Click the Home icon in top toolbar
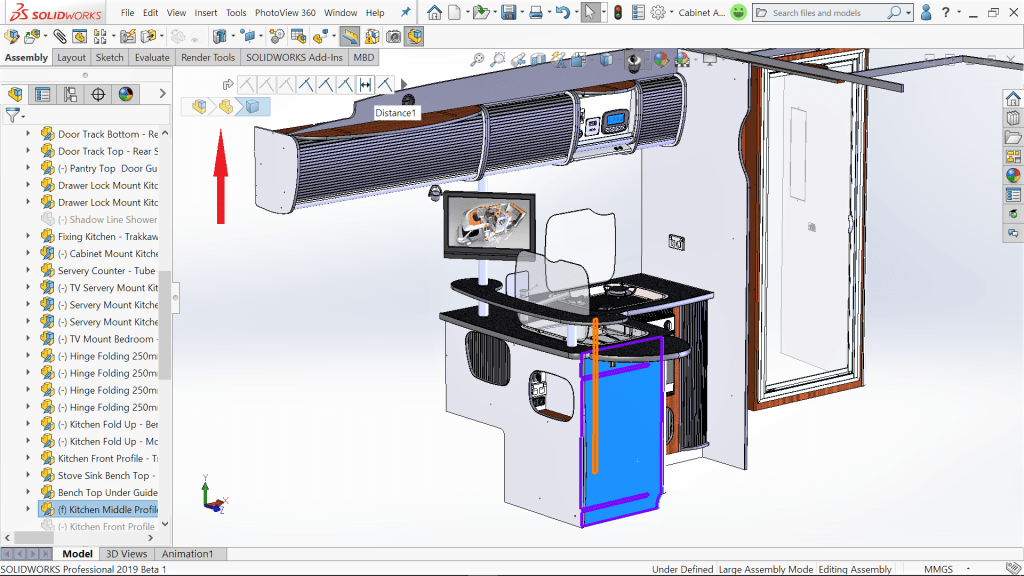Image resolution: width=1024 pixels, height=576 pixels. tap(435, 13)
